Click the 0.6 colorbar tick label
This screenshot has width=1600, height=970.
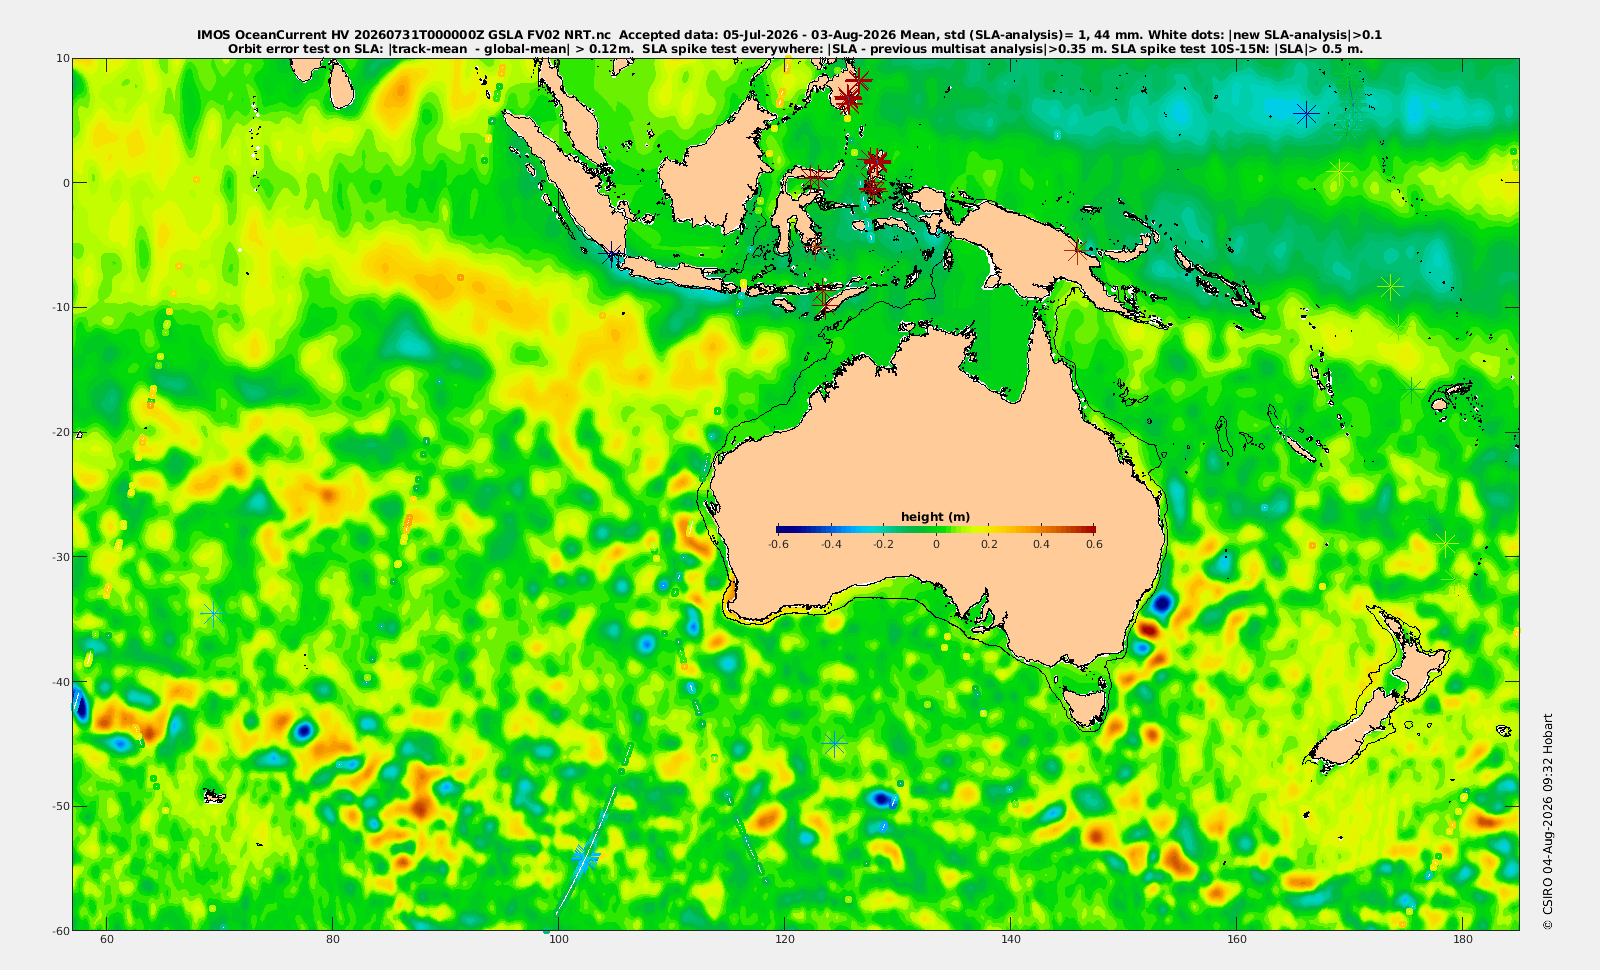tap(1095, 544)
